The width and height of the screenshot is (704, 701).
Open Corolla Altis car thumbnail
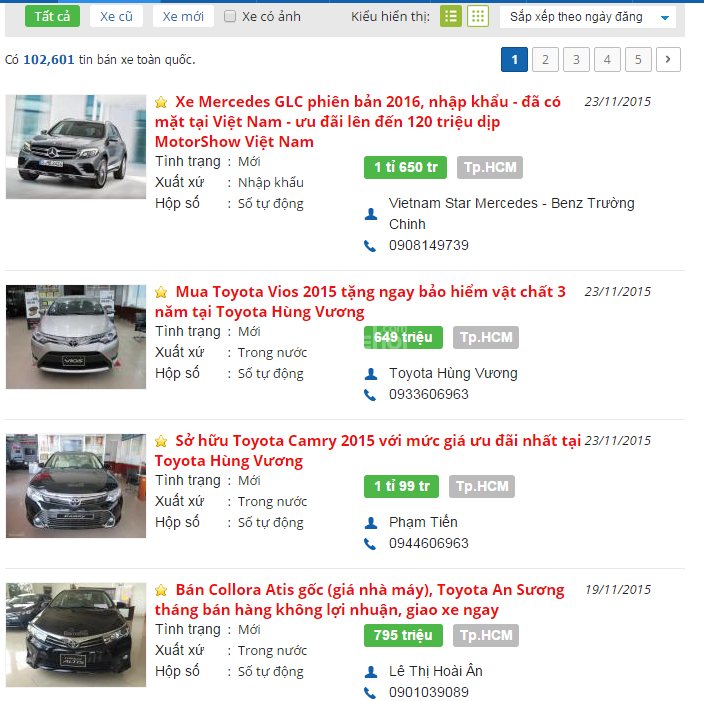pyautogui.click(x=76, y=635)
